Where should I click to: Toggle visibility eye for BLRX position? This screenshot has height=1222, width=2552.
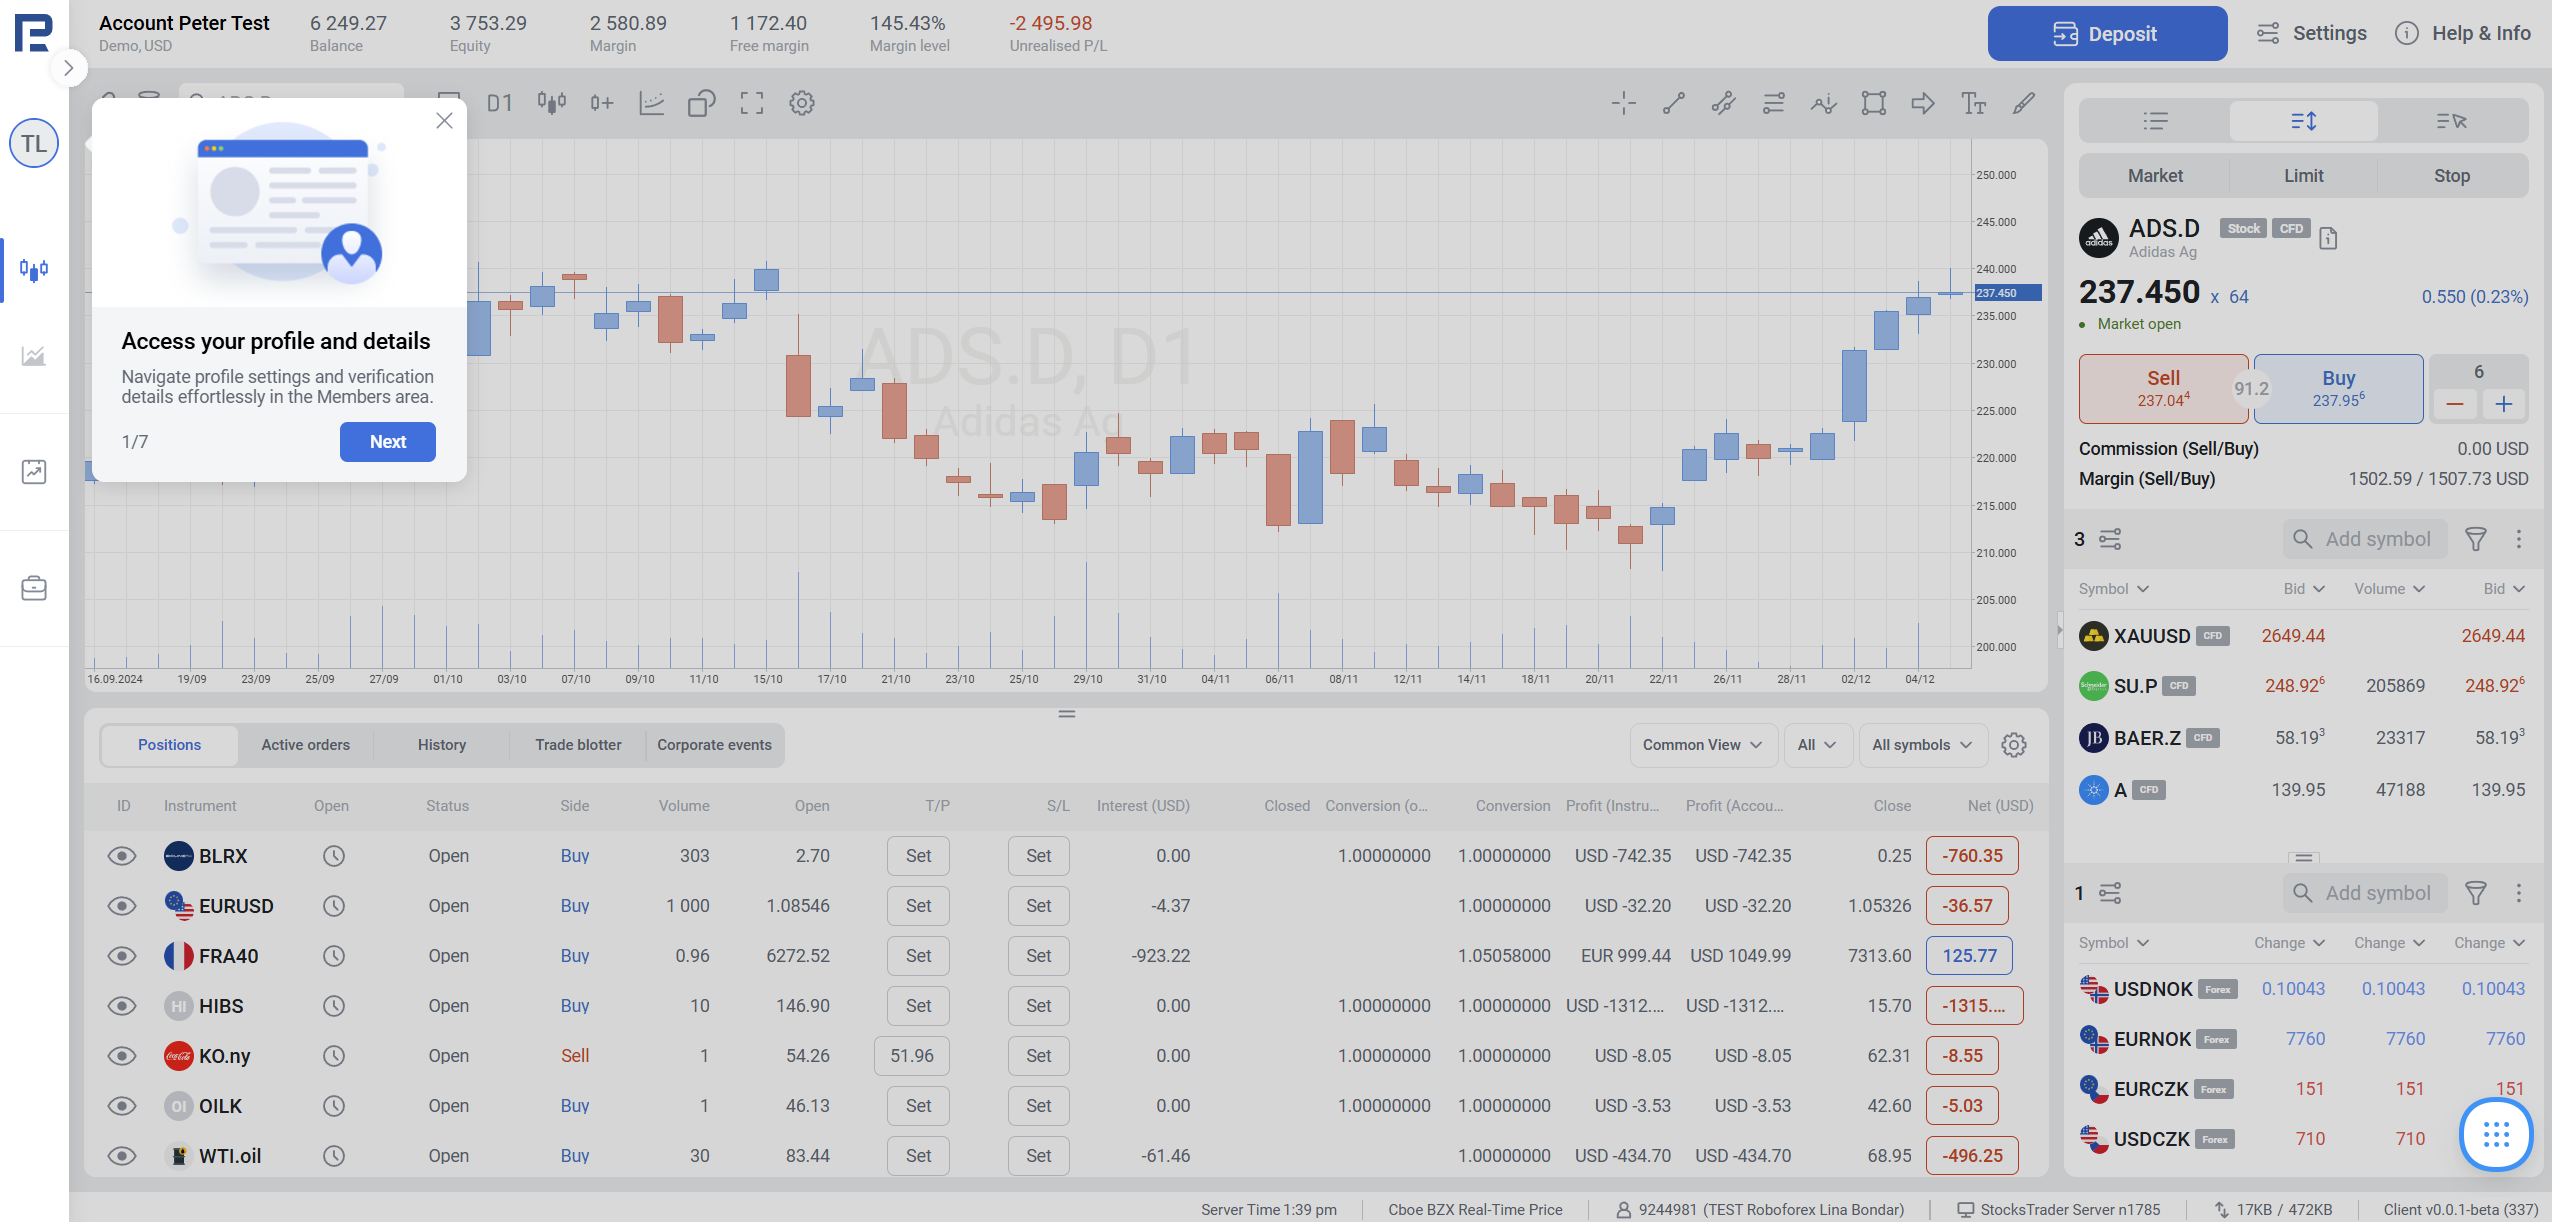click(122, 856)
